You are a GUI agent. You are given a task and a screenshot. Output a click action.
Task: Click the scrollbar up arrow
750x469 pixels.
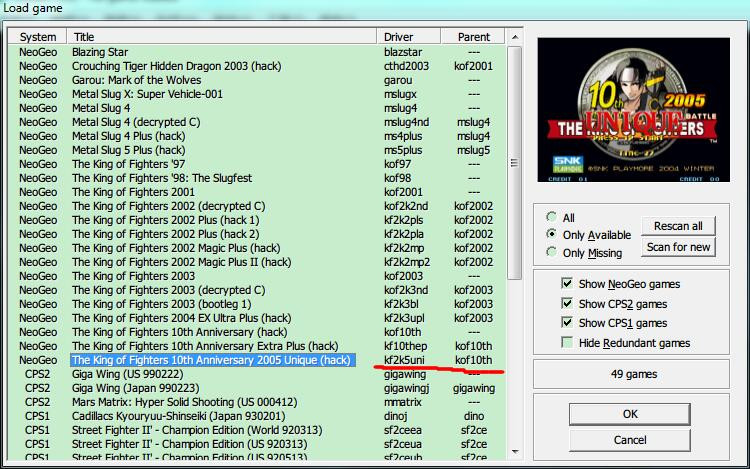point(515,37)
